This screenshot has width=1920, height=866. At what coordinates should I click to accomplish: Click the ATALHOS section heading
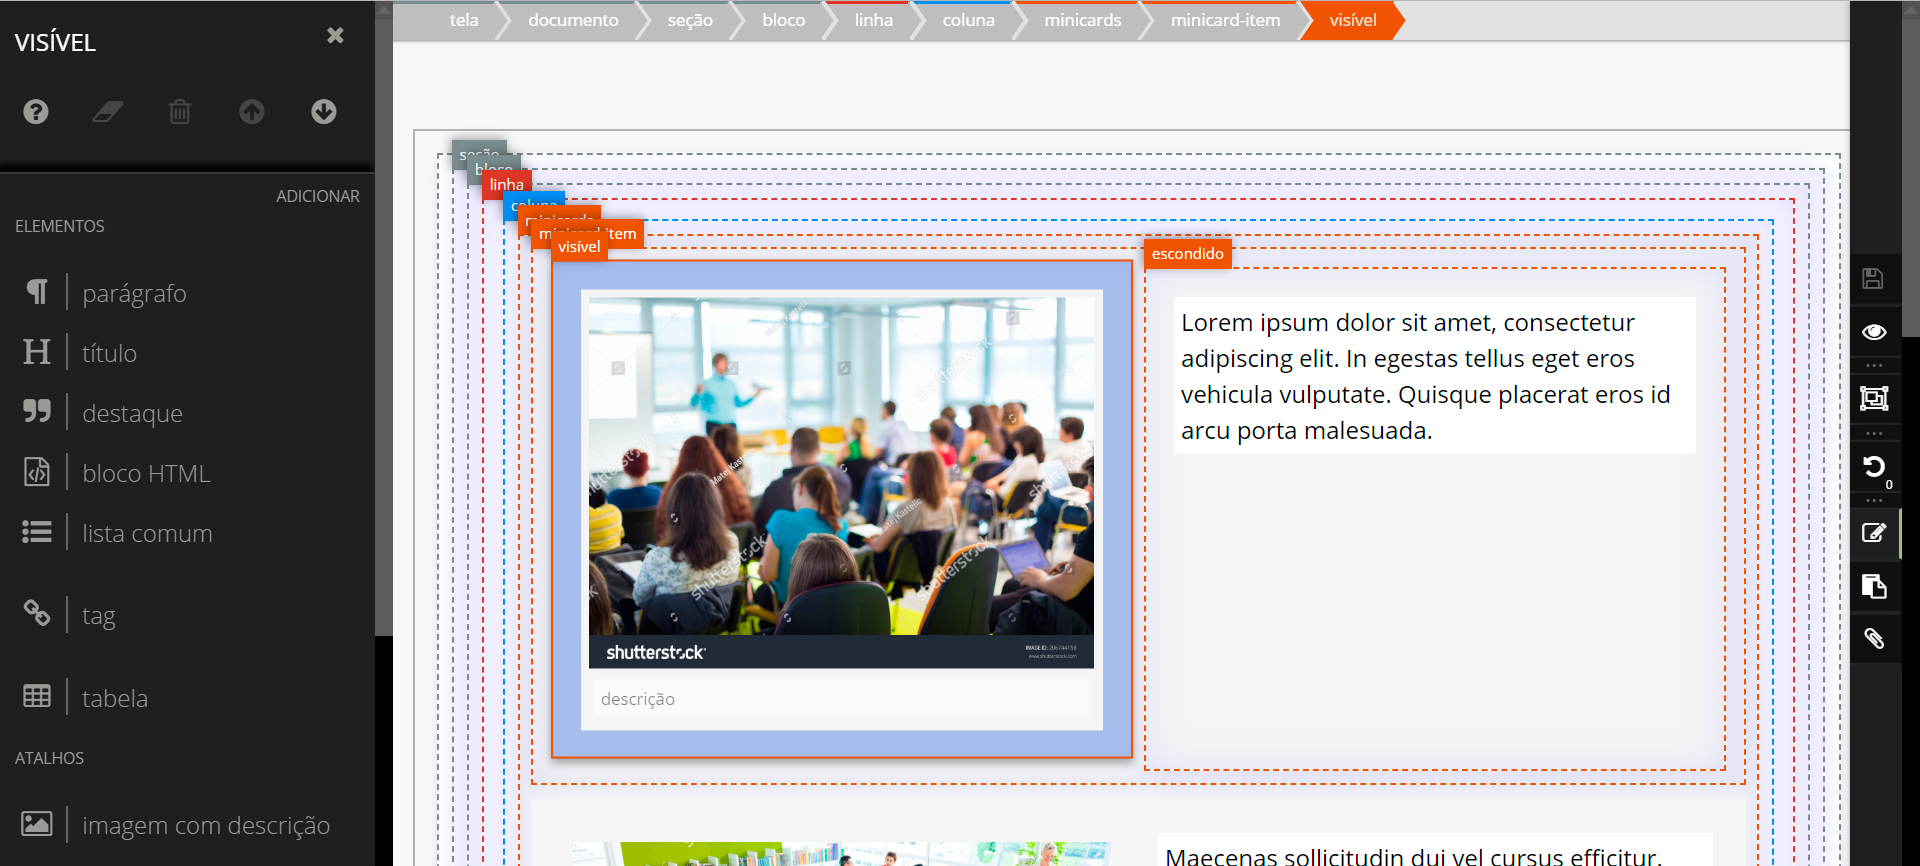(50, 758)
